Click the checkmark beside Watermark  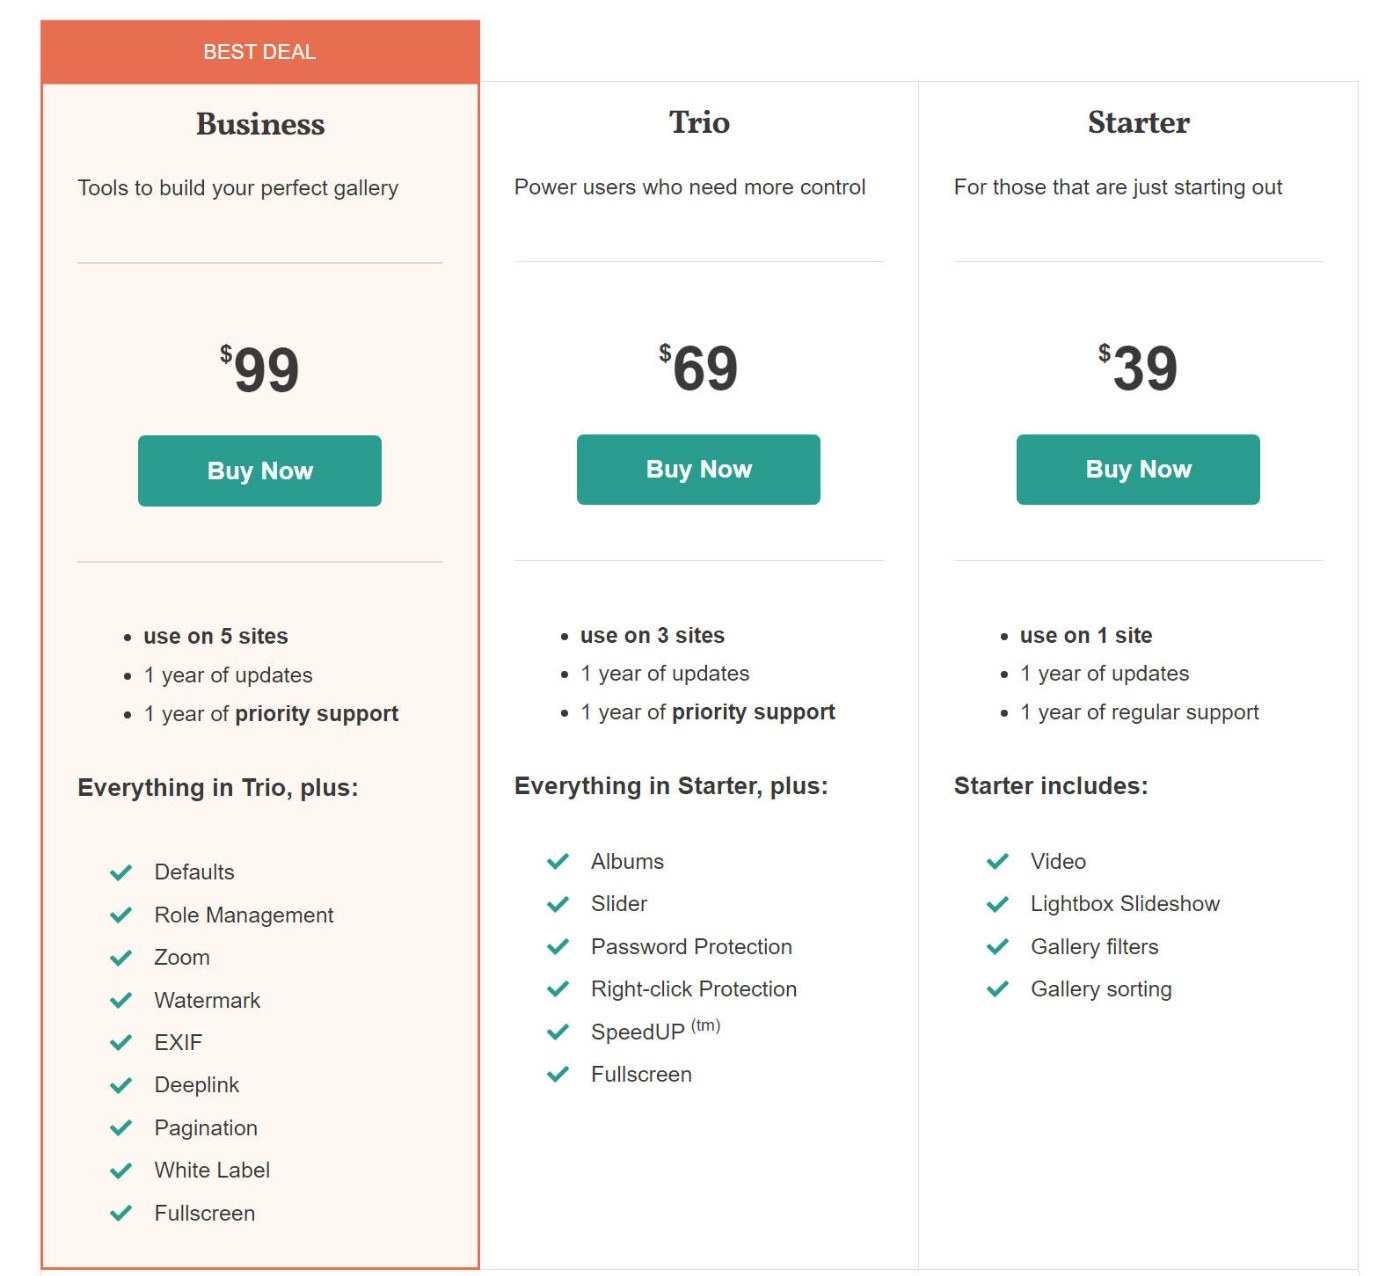coord(121,1000)
